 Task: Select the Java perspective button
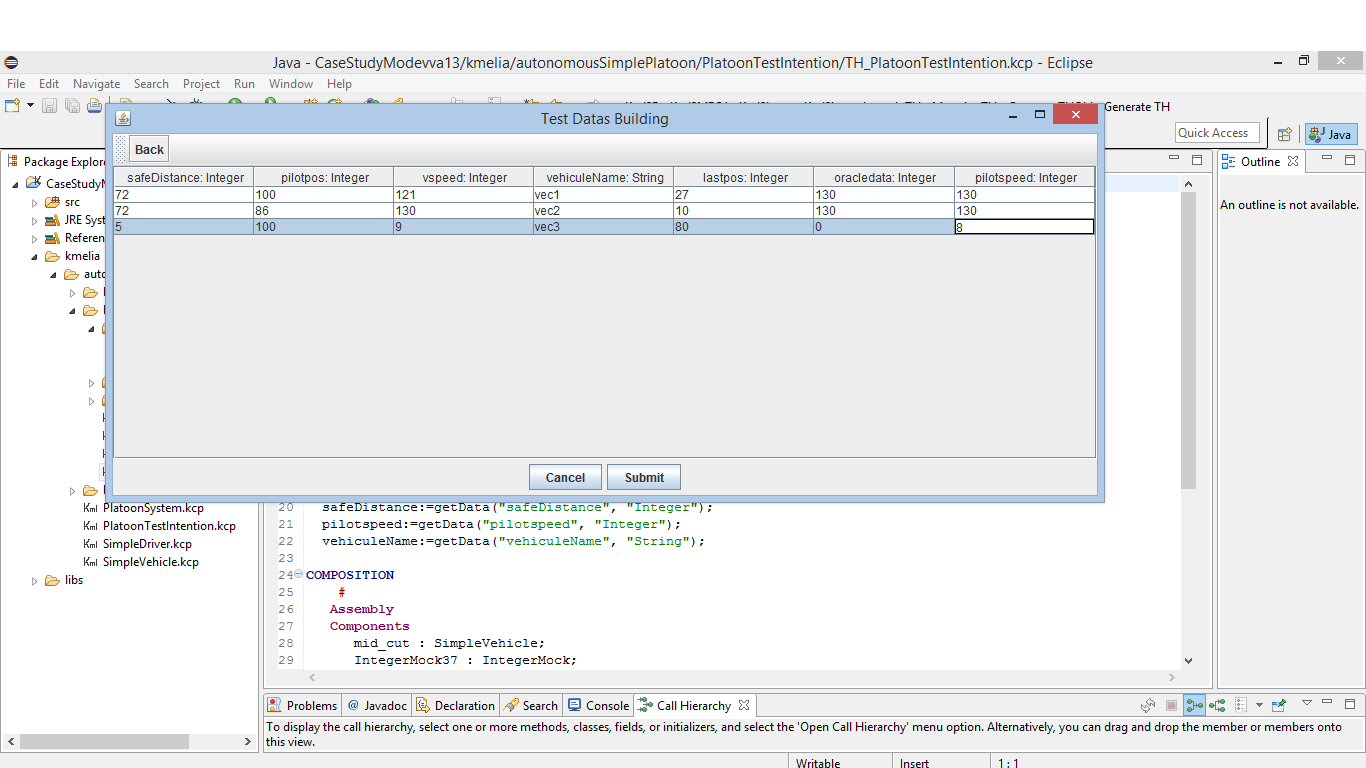(x=1330, y=134)
